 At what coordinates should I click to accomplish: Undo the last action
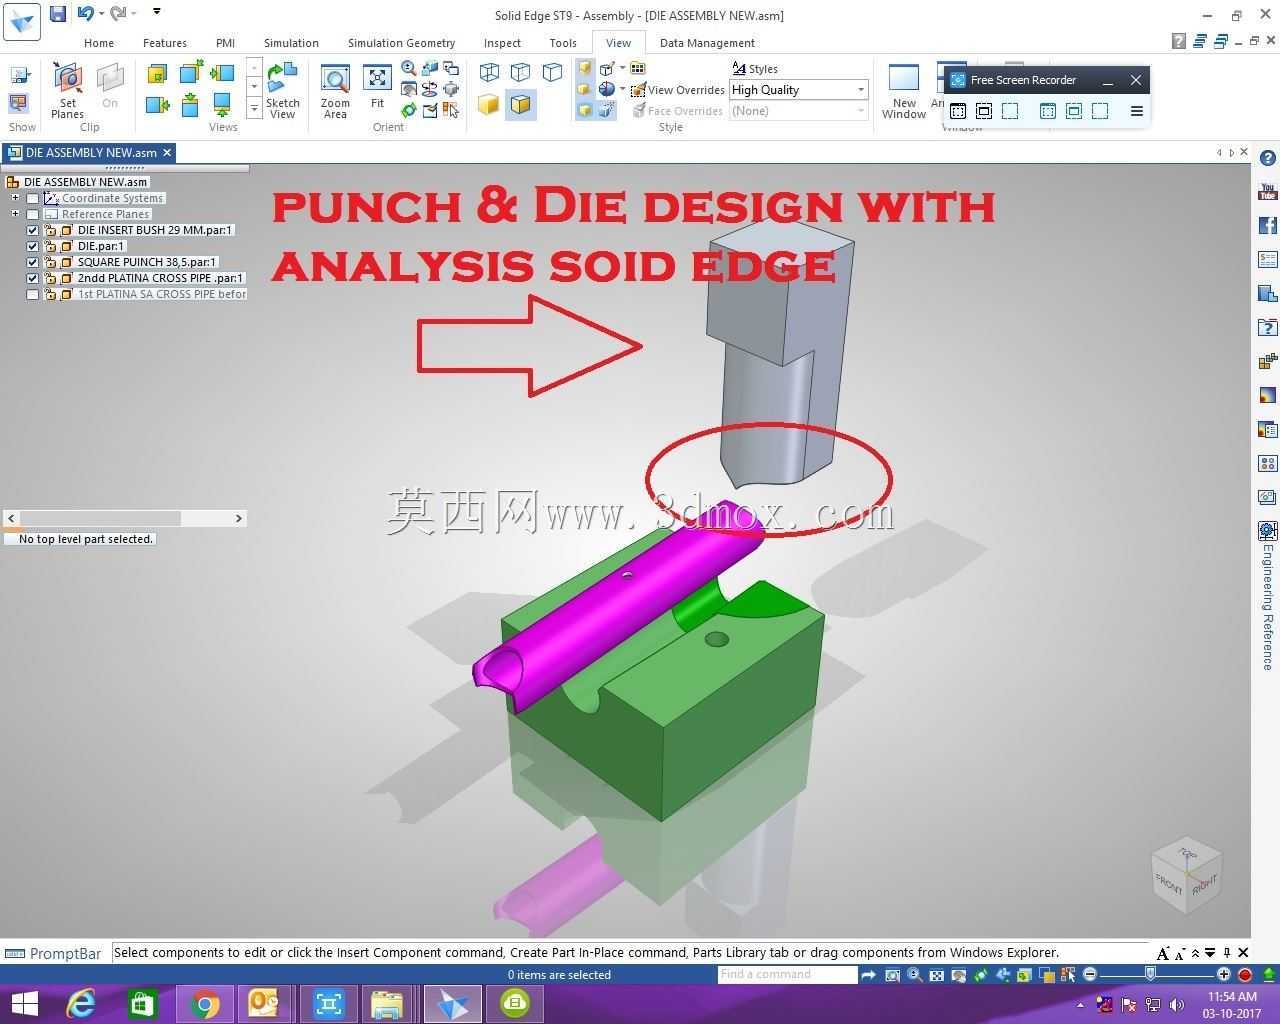tap(85, 13)
